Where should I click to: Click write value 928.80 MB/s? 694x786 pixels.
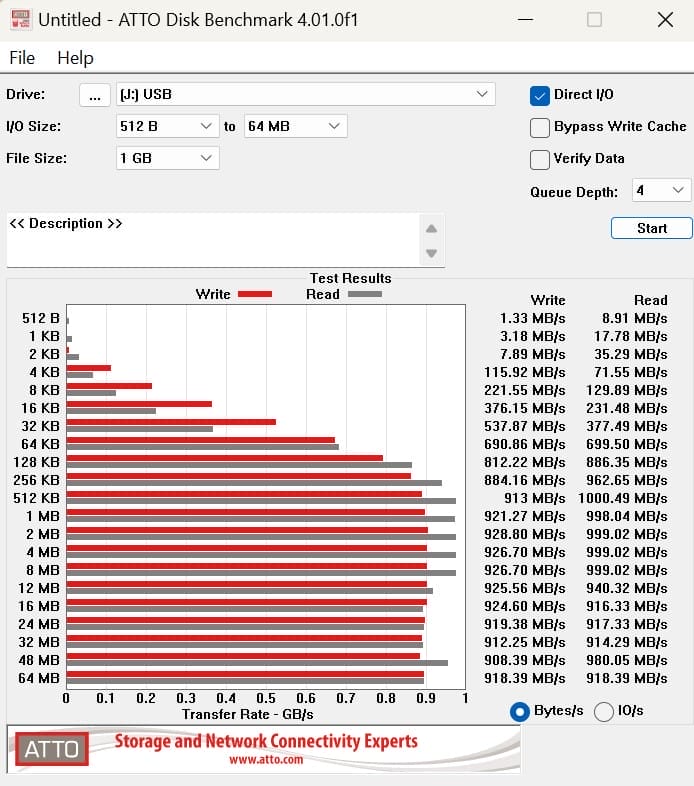tap(525, 534)
